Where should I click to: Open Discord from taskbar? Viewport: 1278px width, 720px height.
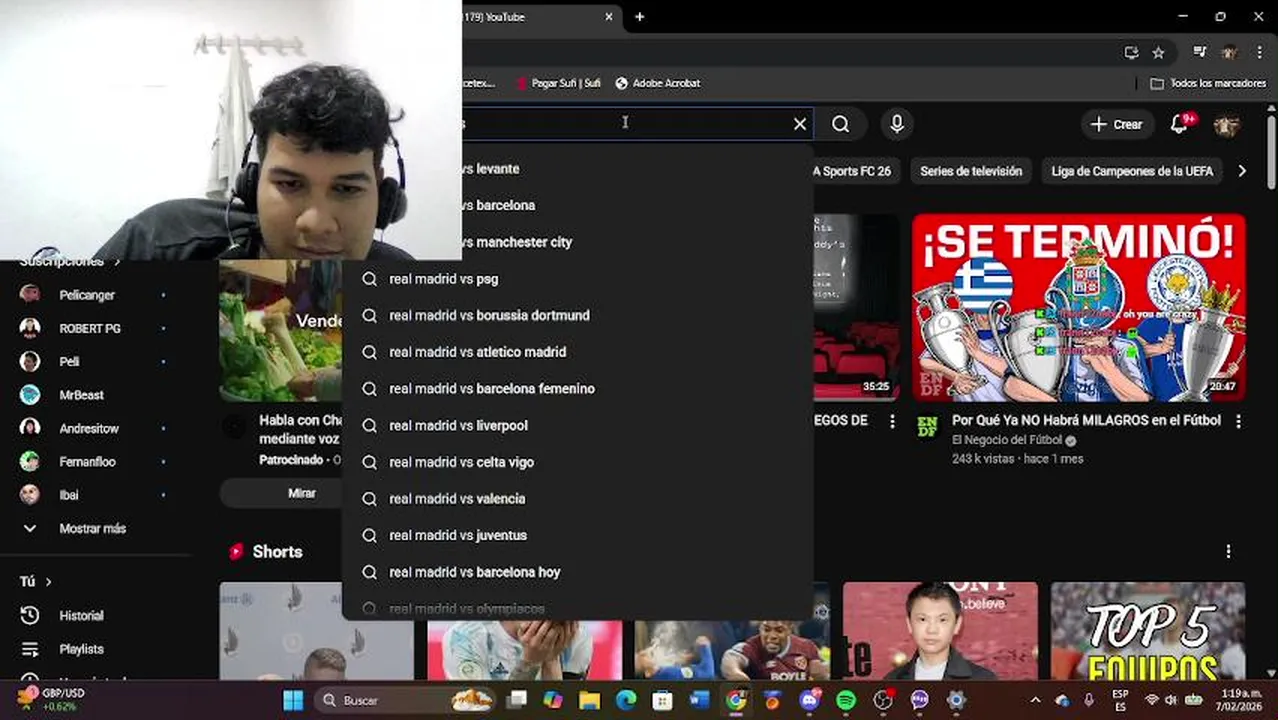(x=809, y=701)
